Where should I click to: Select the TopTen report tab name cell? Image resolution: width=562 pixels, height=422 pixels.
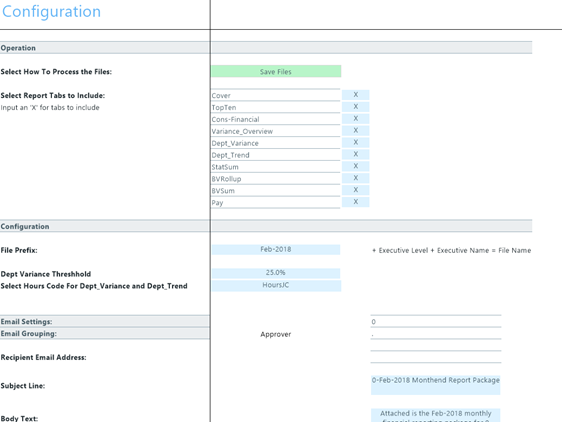(x=276, y=107)
